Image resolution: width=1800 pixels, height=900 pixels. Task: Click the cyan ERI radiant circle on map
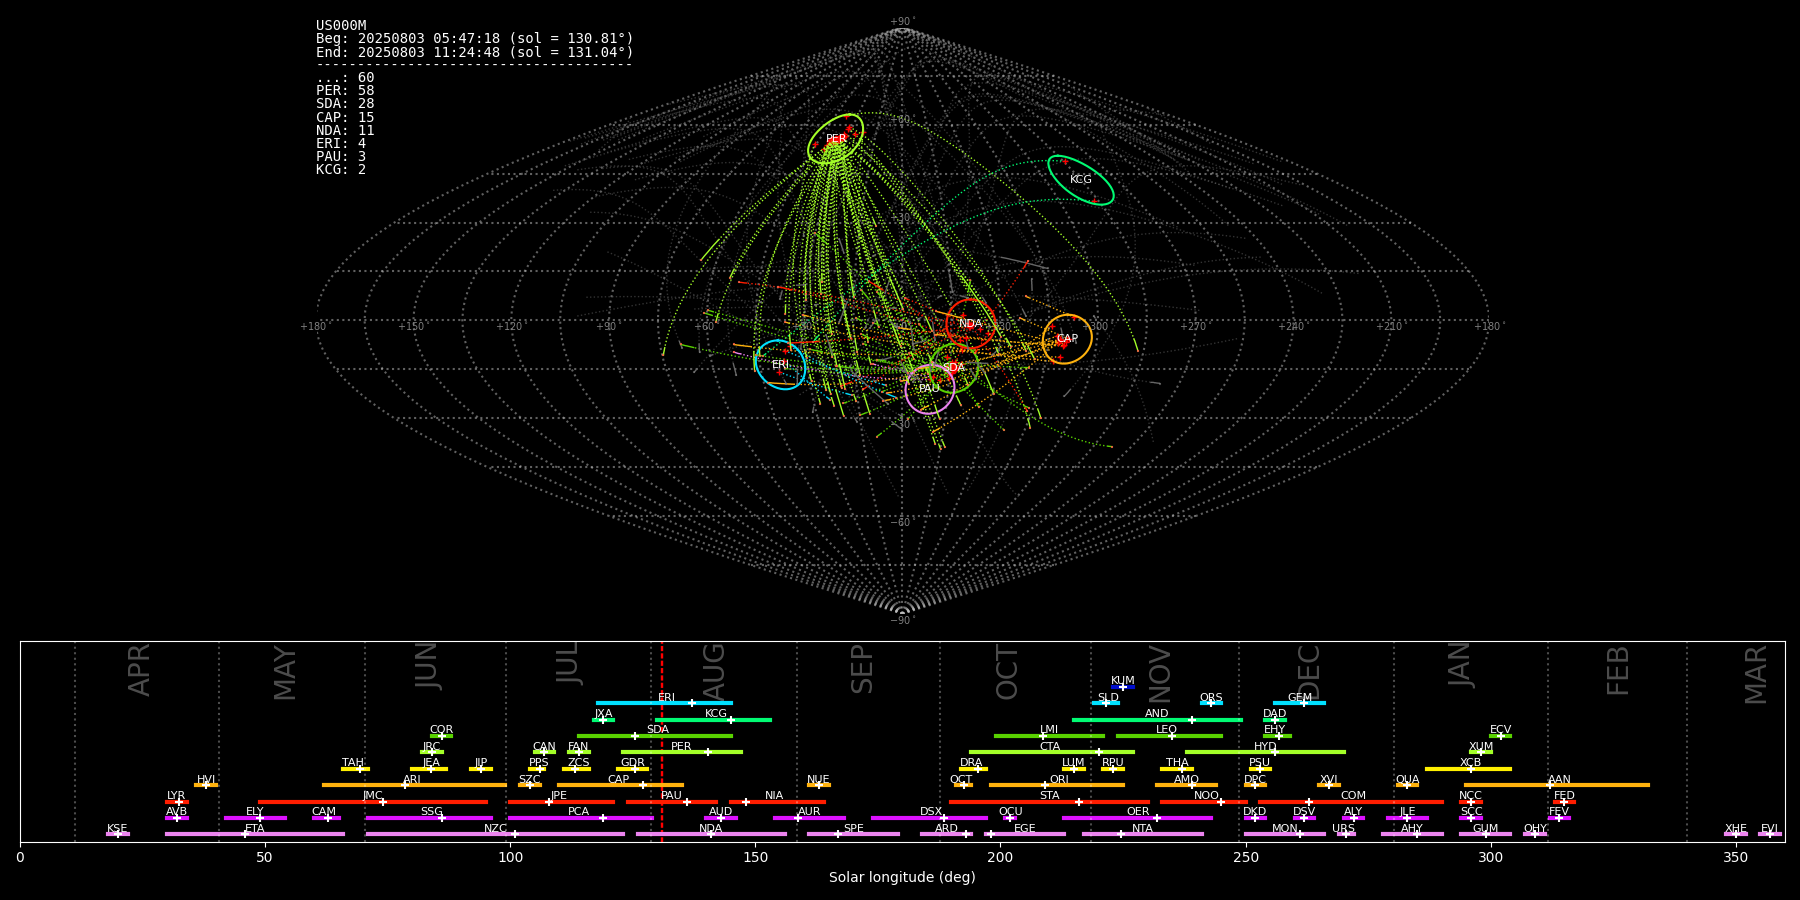click(781, 364)
